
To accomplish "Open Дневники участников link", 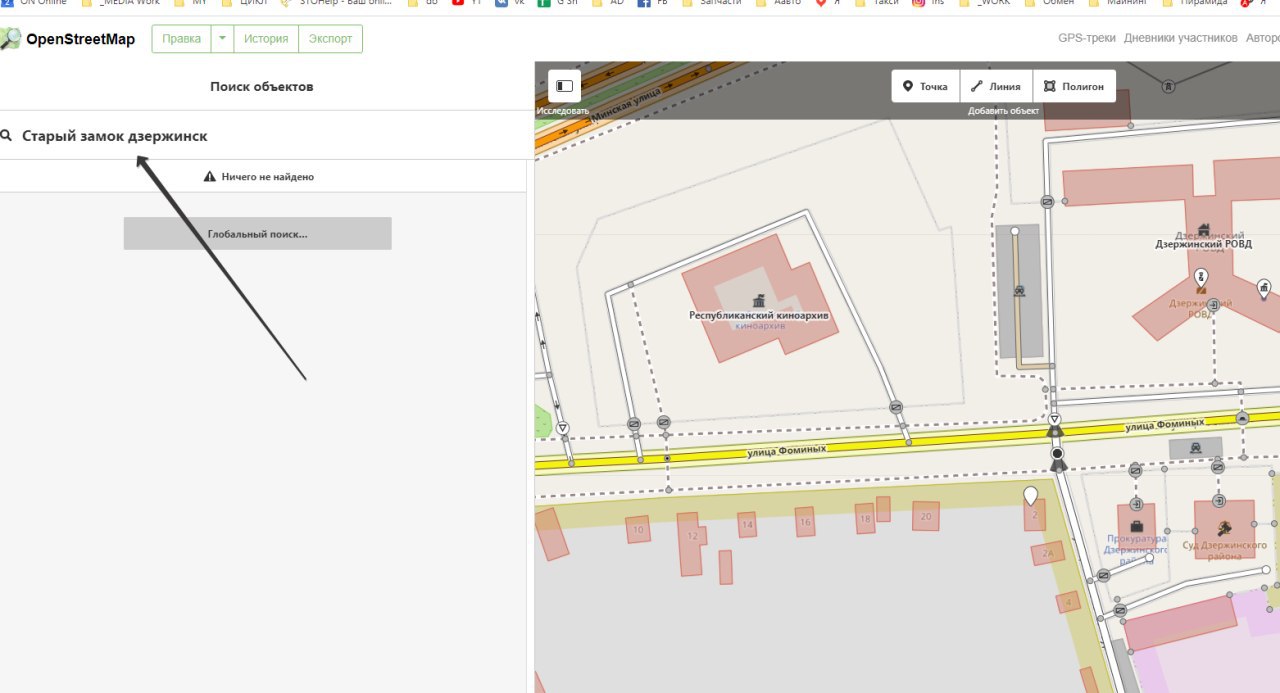I will coord(1180,39).
